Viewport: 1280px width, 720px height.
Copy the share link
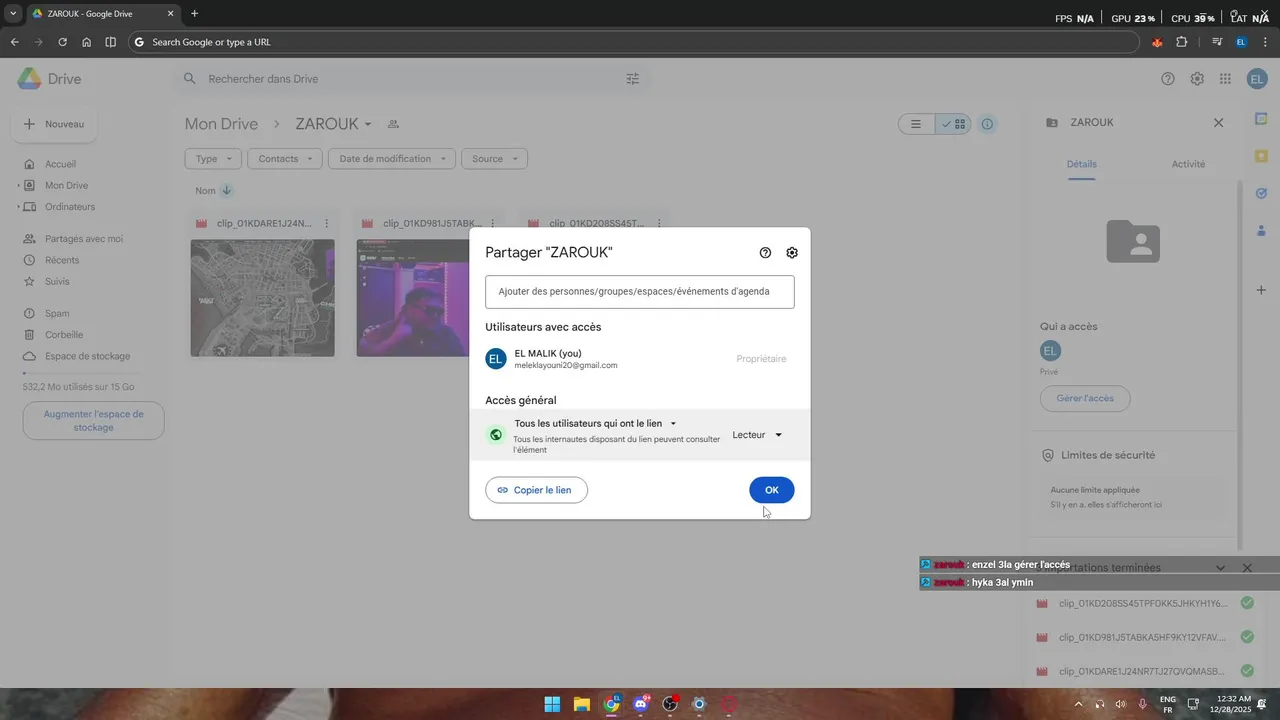point(537,490)
